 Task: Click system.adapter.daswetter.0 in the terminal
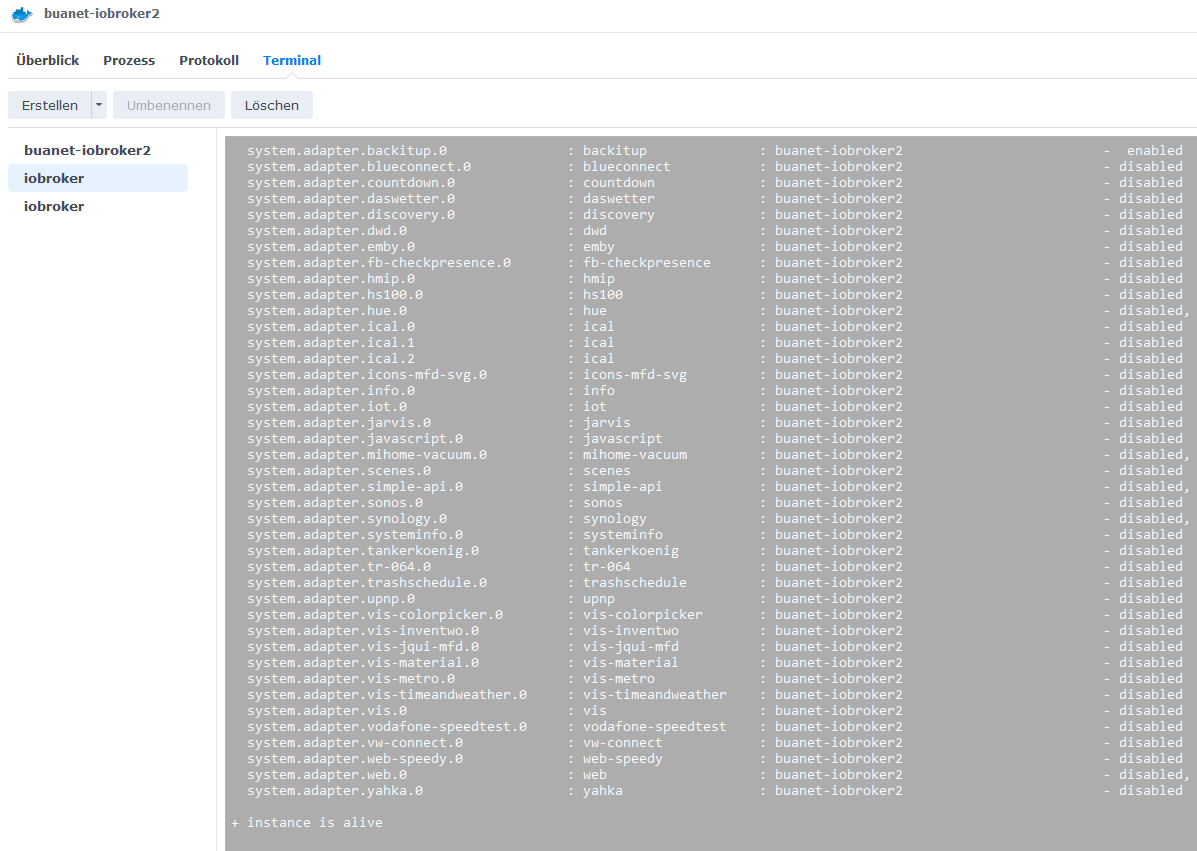click(351, 198)
